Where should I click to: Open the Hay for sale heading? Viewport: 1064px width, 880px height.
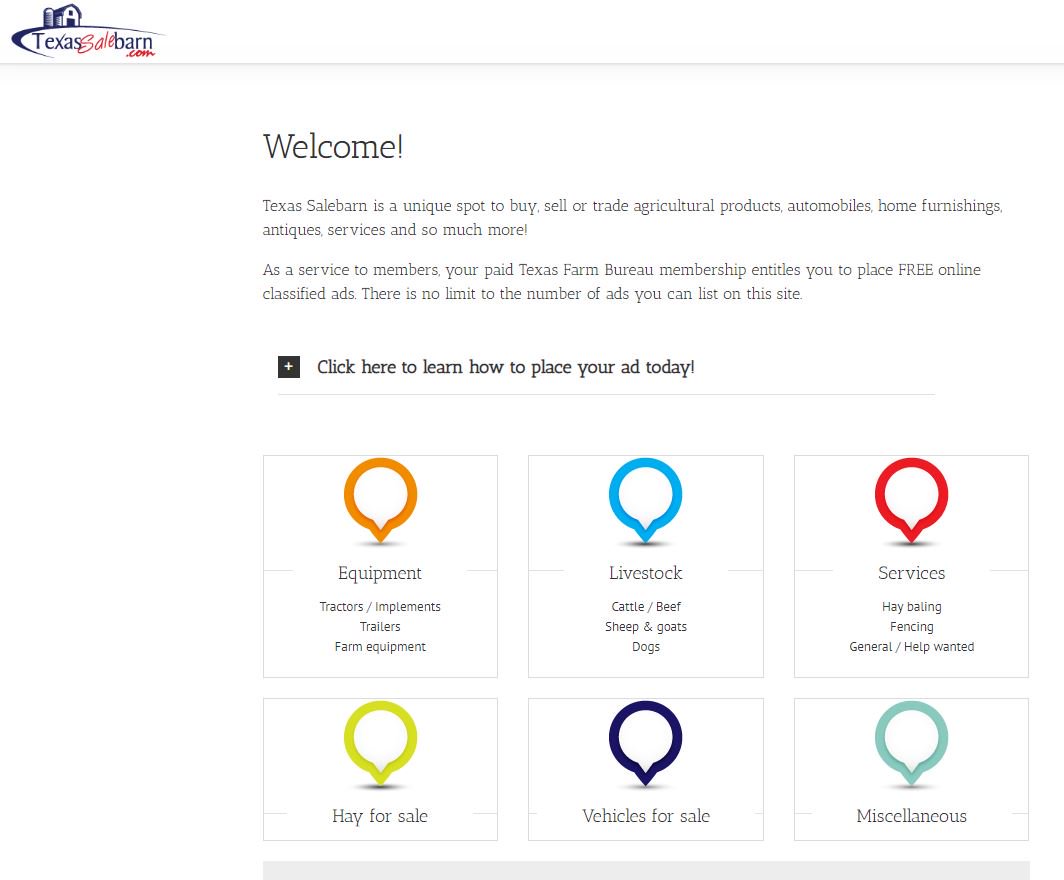coord(380,816)
